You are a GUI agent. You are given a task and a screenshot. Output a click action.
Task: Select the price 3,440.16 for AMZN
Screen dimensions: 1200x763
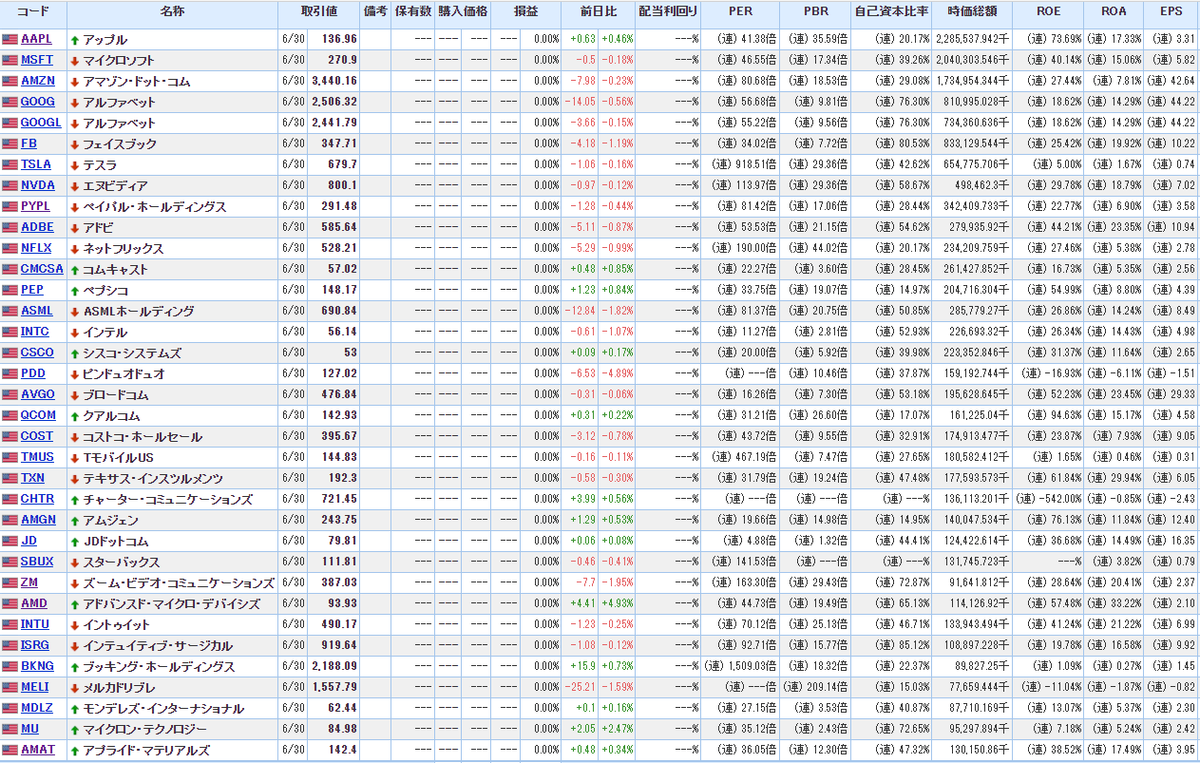click(334, 82)
